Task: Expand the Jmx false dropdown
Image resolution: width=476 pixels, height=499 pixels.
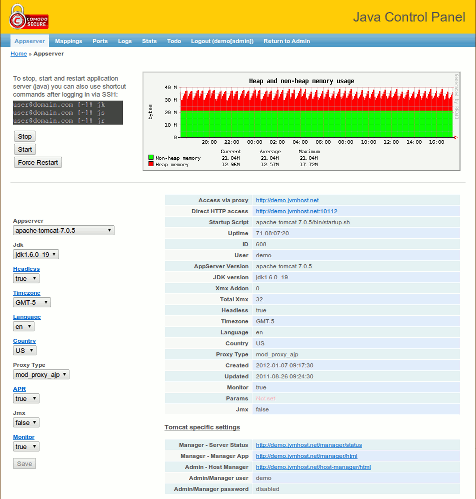Action: [x=26, y=422]
